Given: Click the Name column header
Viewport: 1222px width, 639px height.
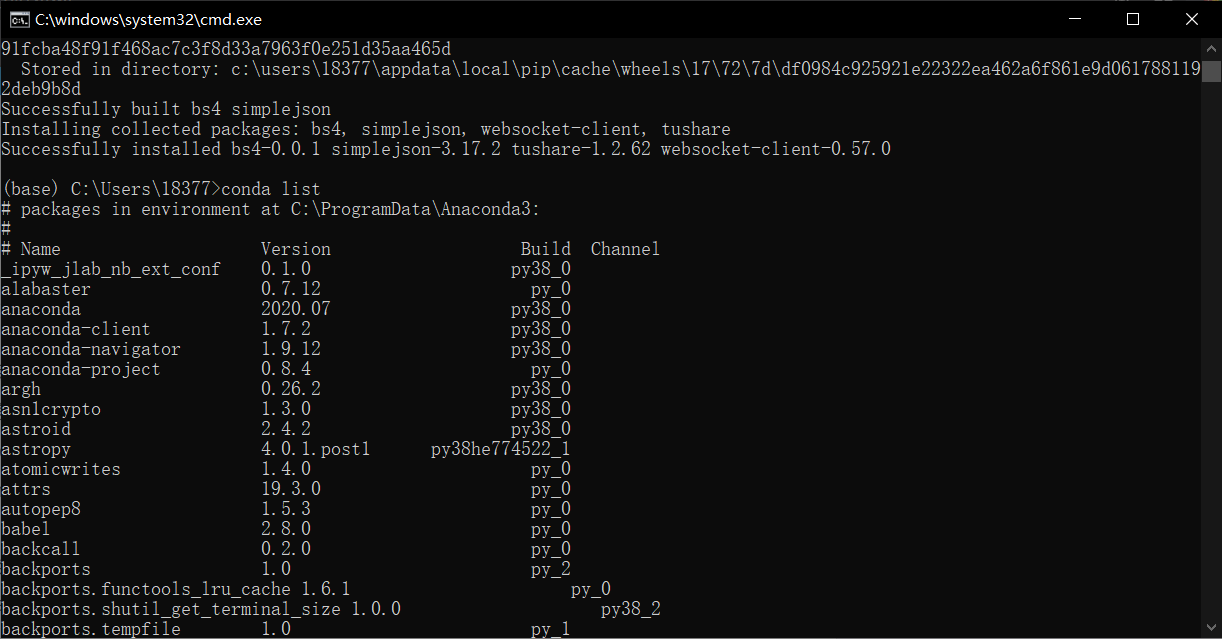Looking at the screenshot, I should tap(40, 248).
